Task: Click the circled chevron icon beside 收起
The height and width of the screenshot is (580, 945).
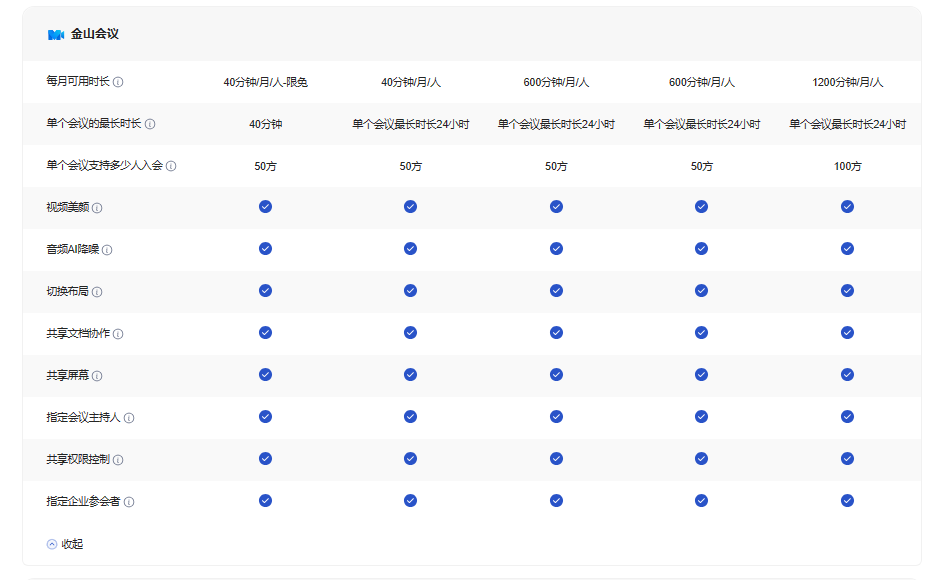Action: click(x=52, y=544)
